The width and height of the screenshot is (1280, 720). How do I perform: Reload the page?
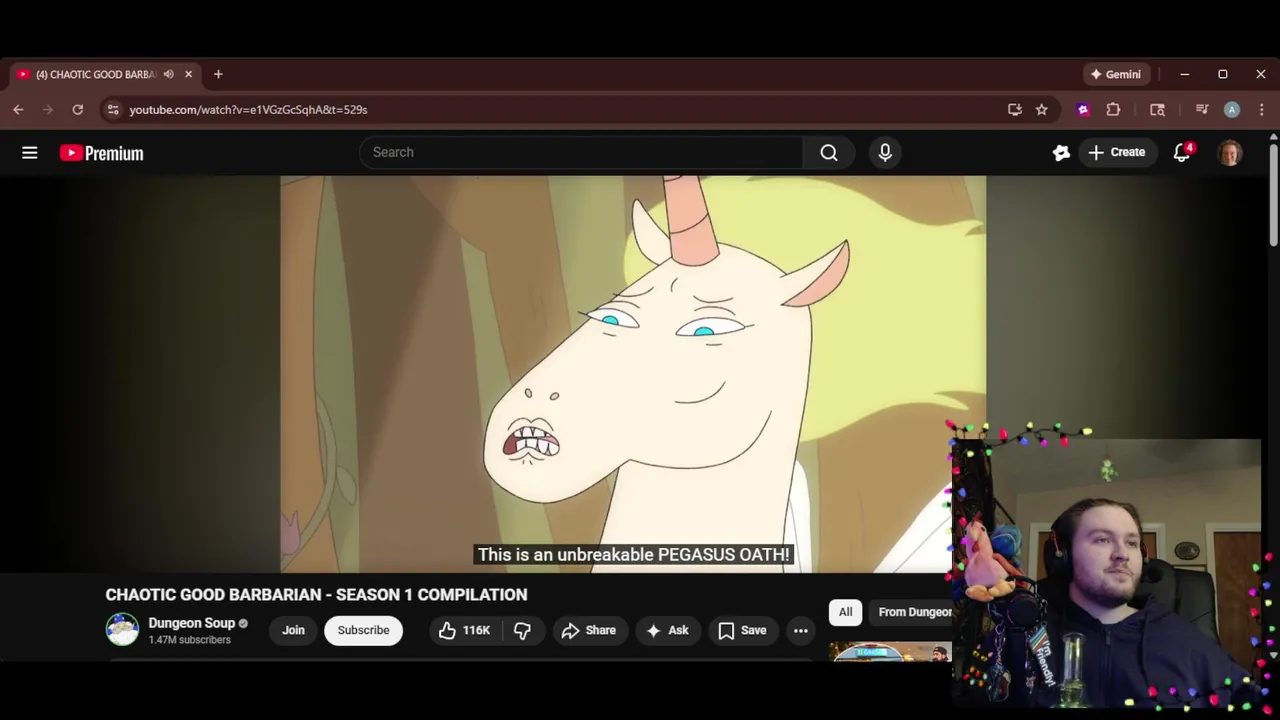tap(77, 110)
